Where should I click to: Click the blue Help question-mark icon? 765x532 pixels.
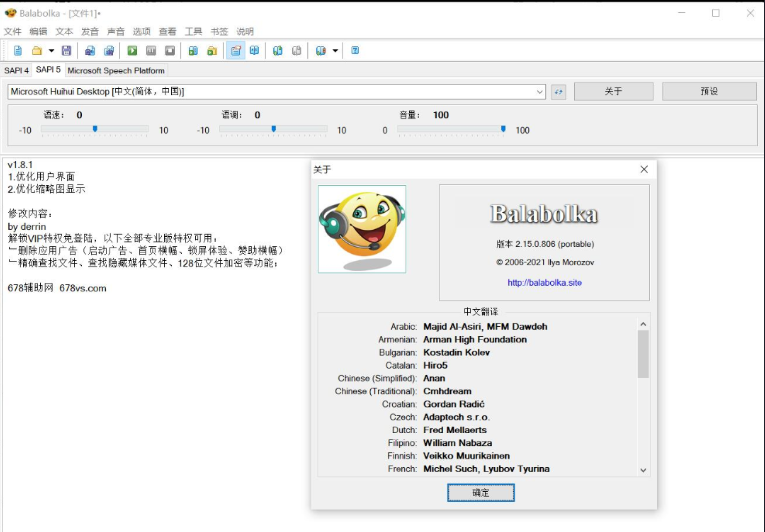coord(355,50)
